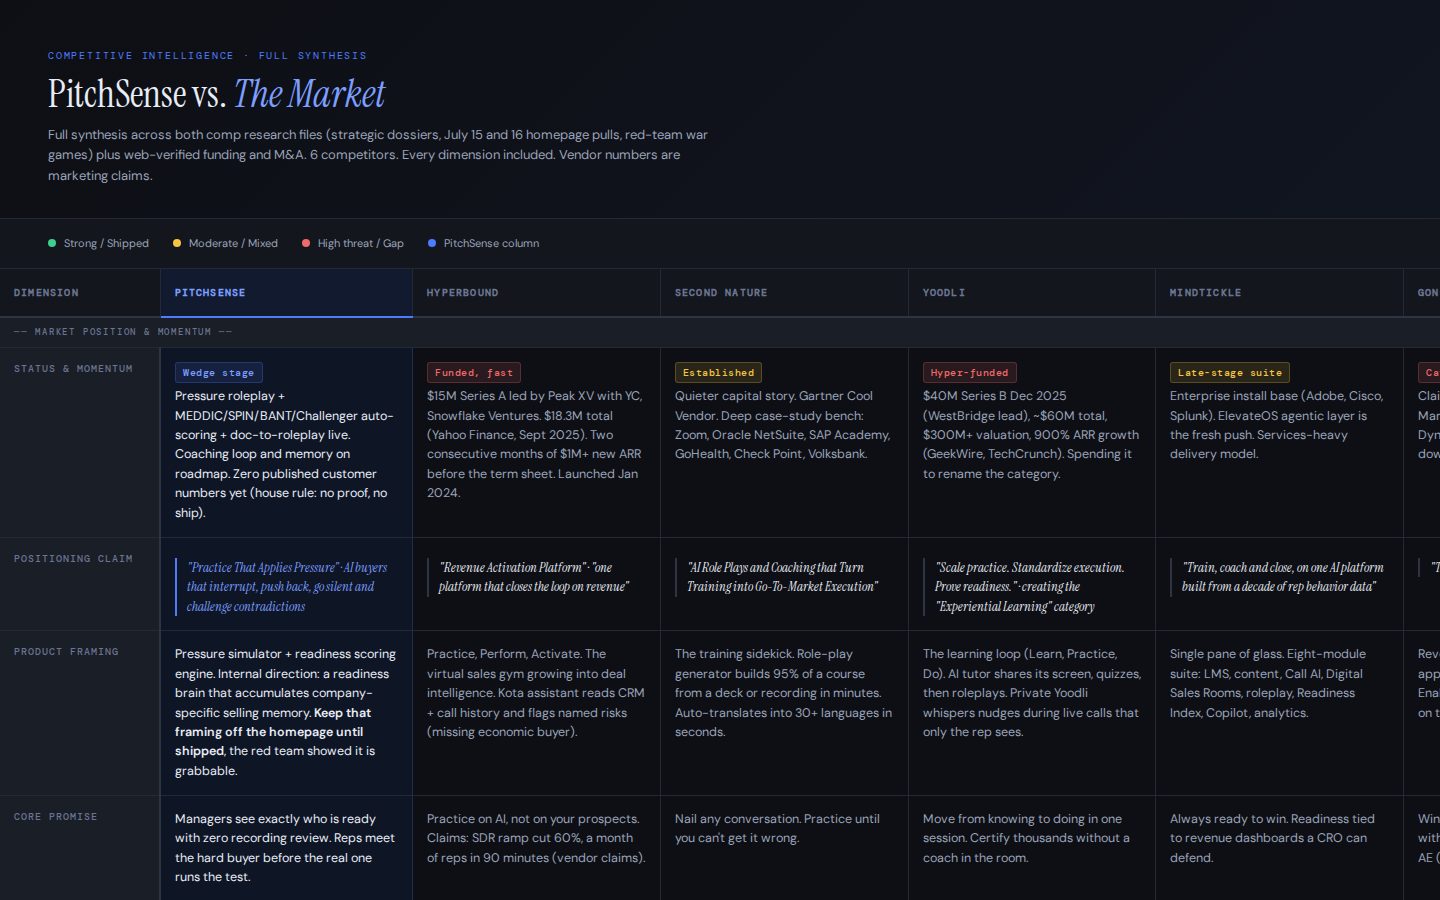Click the POSITIONING CLAIM row label
Image resolution: width=1440 pixels, height=900 pixels.
coord(73,559)
